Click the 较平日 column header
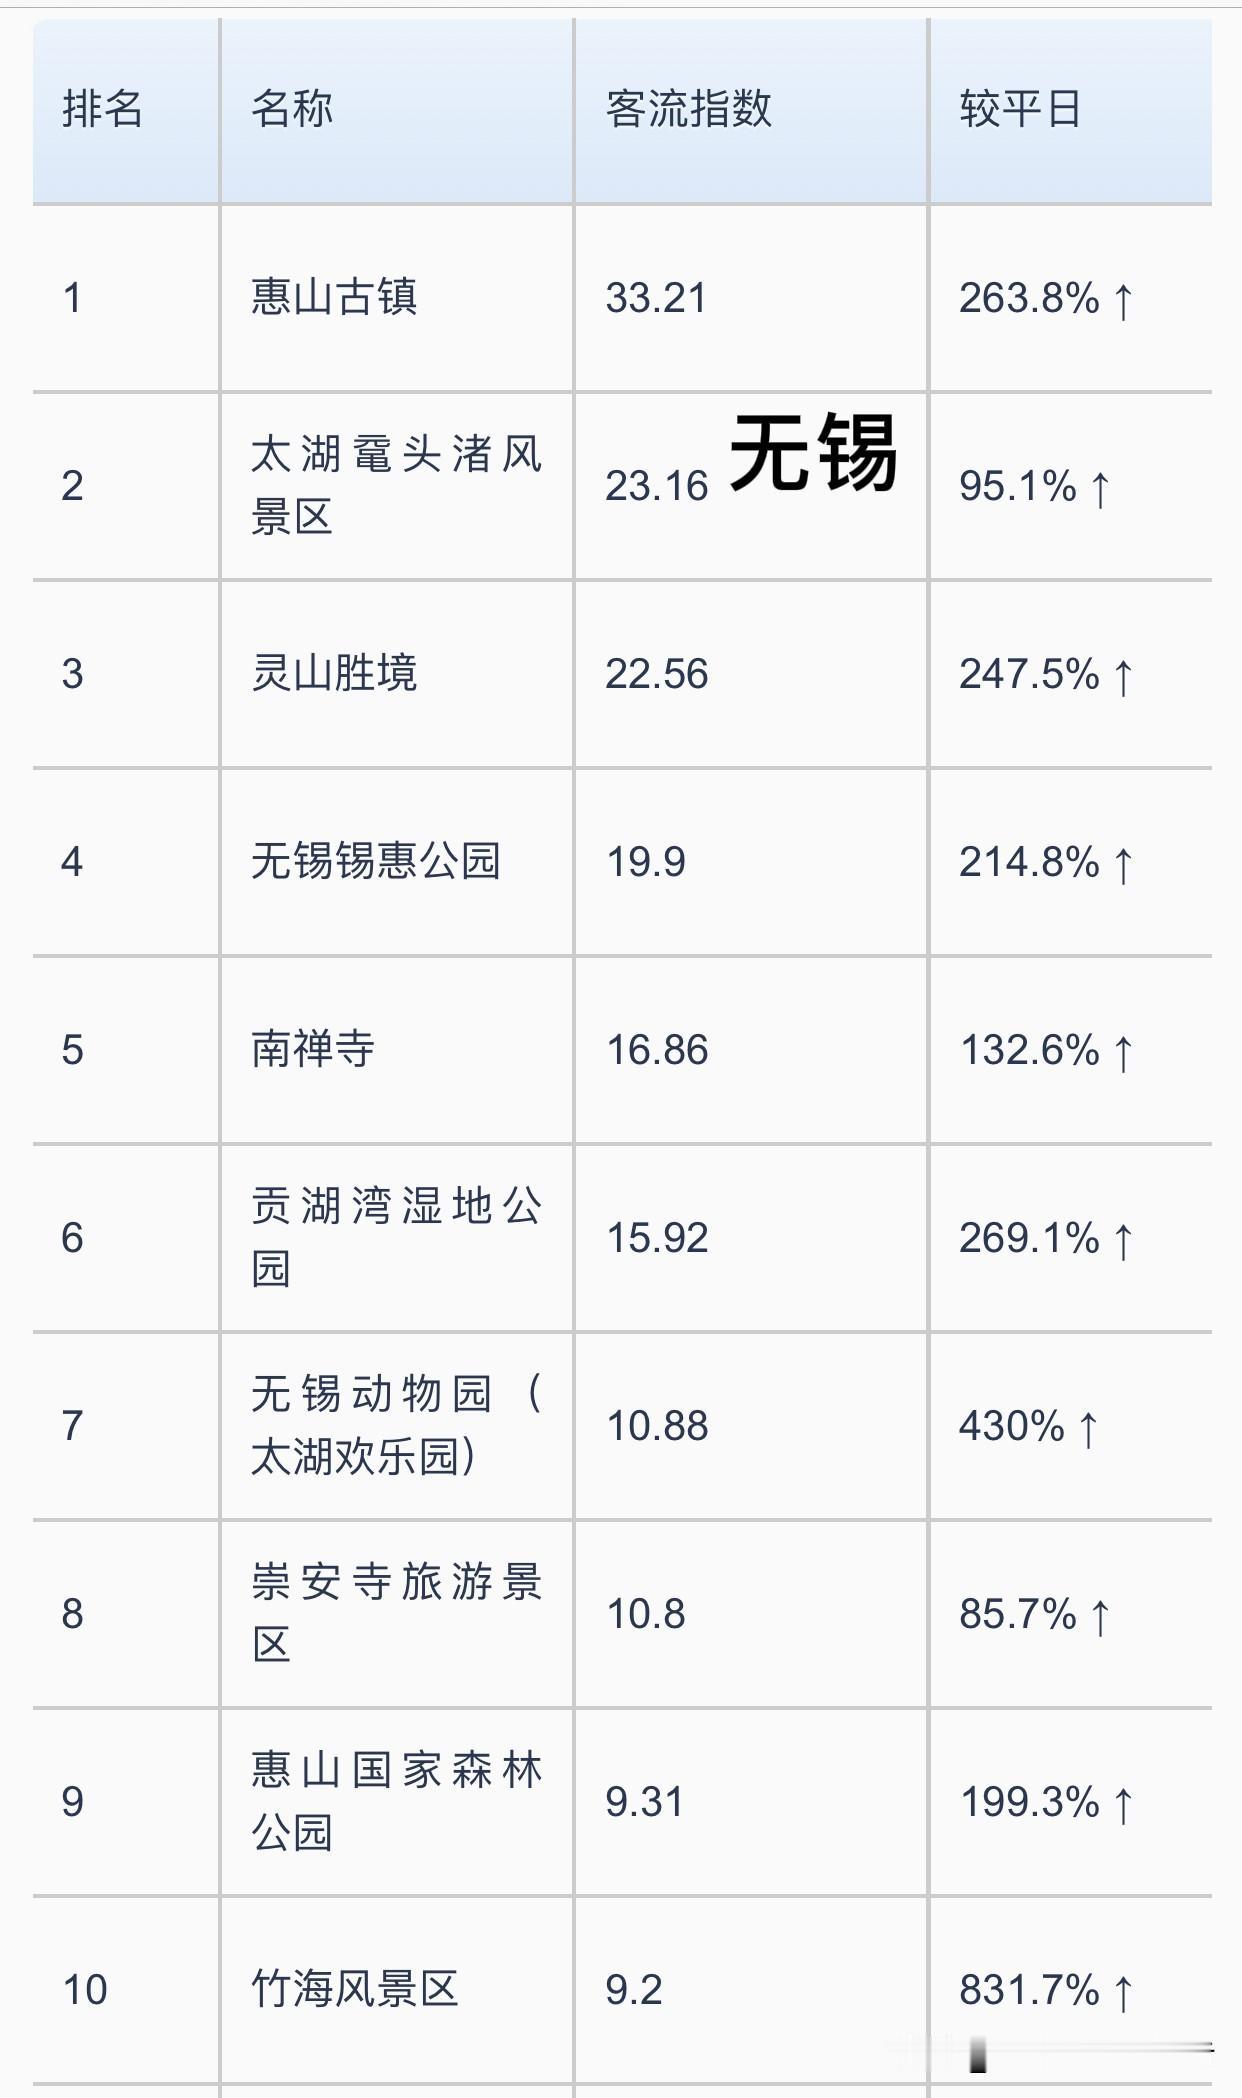1242x2098 pixels. 1020,109
